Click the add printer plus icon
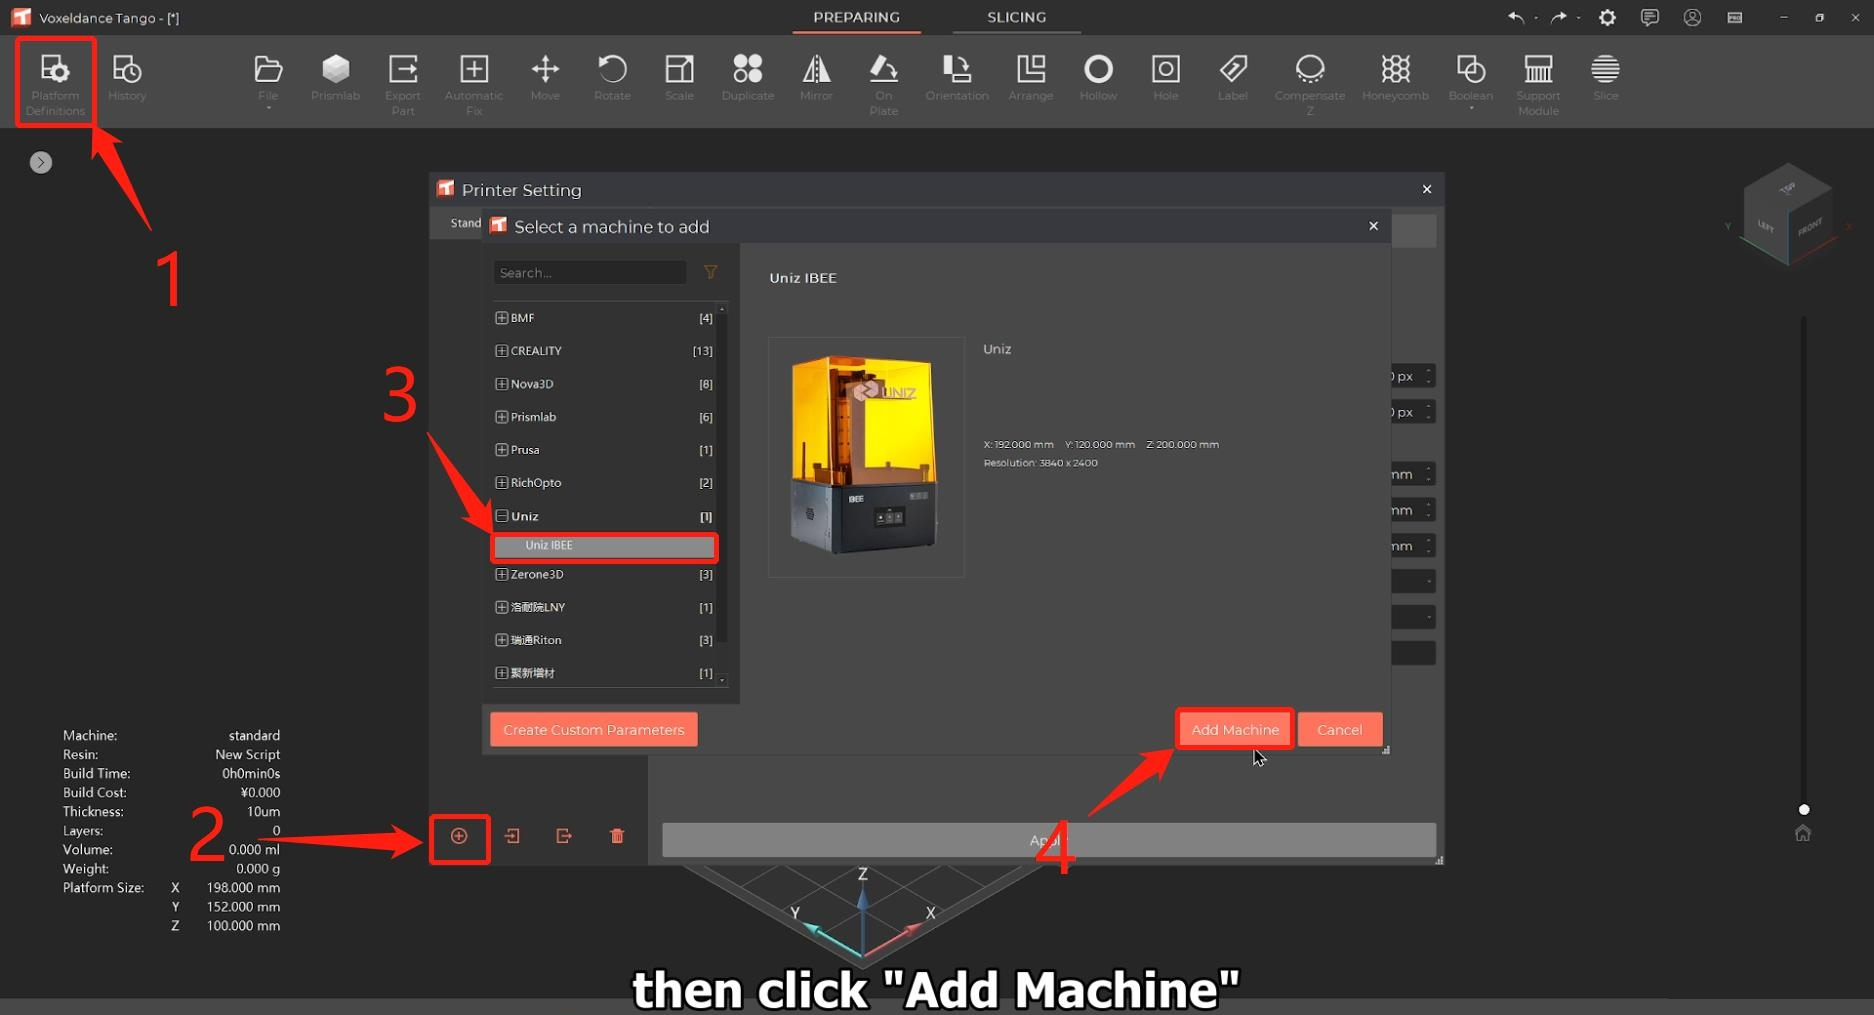Image resolution: width=1874 pixels, height=1015 pixels. (x=459, y=836)
